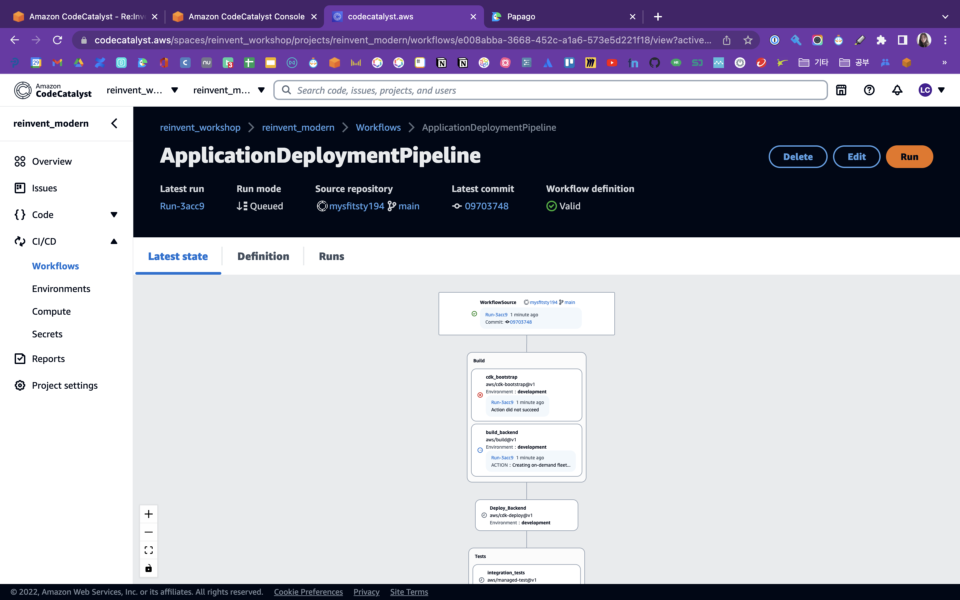Screen dimensions: 960x600
Task: Click the orange Run button
Action: pos(909,156)
